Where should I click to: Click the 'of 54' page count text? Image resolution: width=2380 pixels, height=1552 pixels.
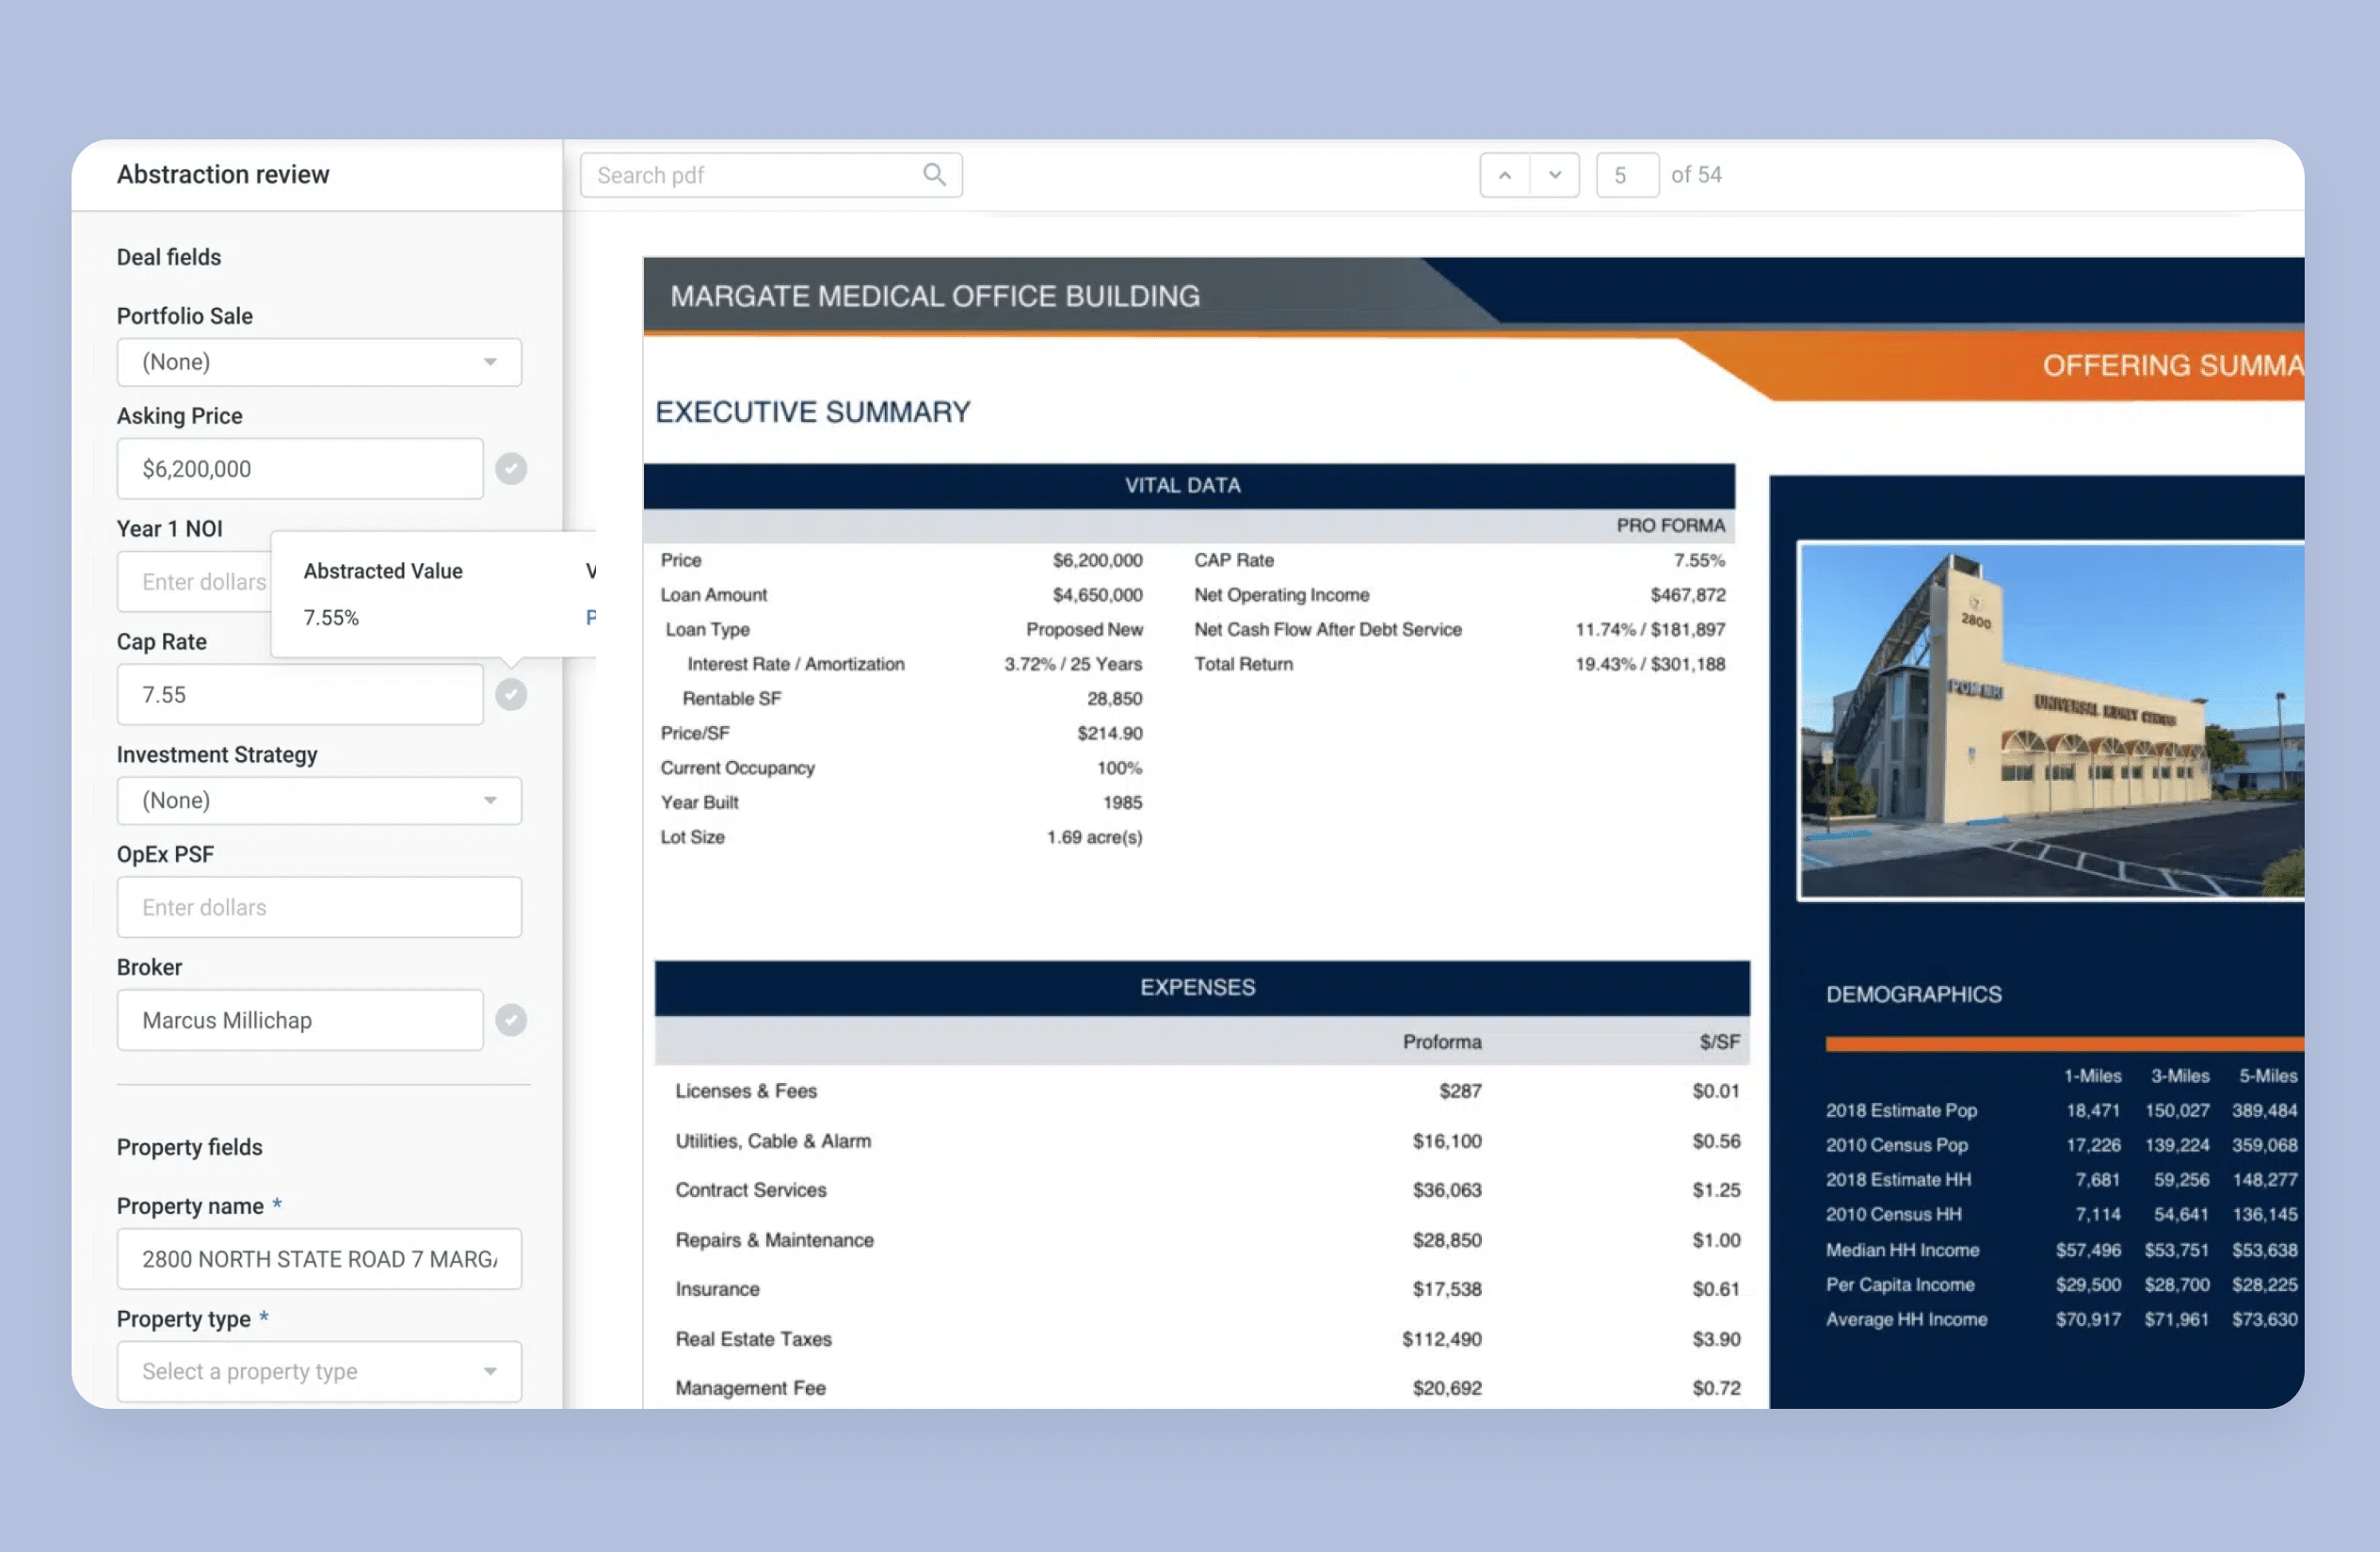pos(1696,175)
